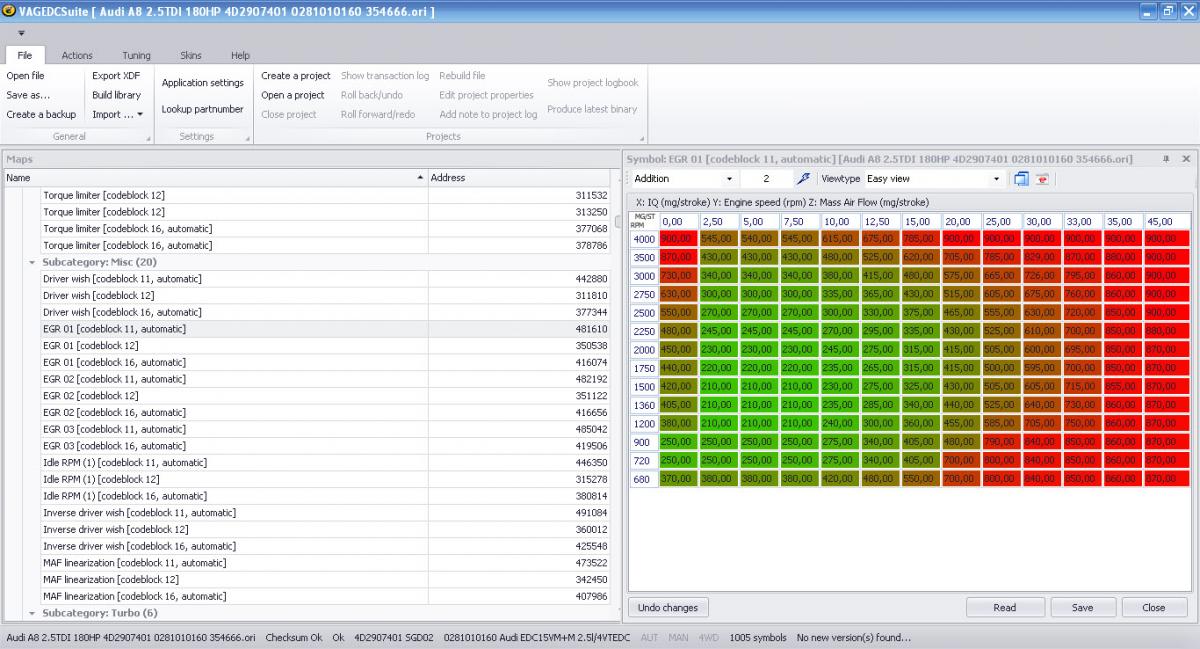
Task: Switch to the File tab
Action: (x=24, y=55)
